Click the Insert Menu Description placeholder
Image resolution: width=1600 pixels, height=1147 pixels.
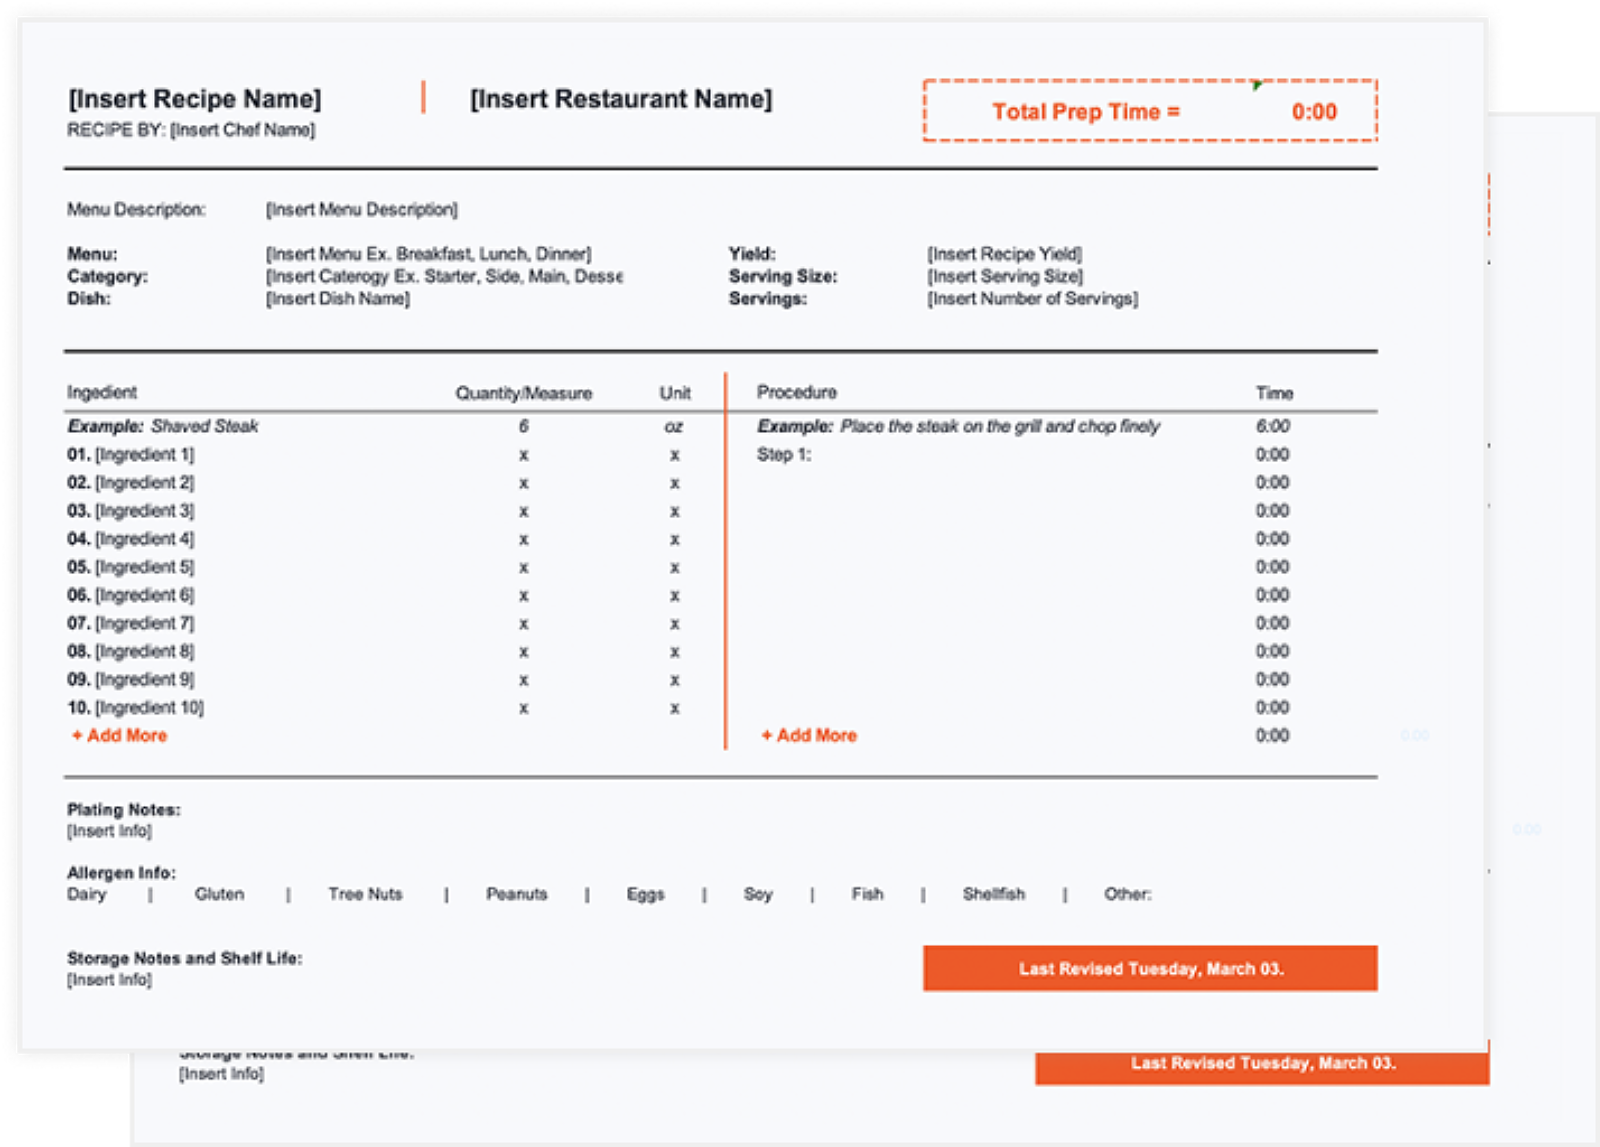point(361,209)
